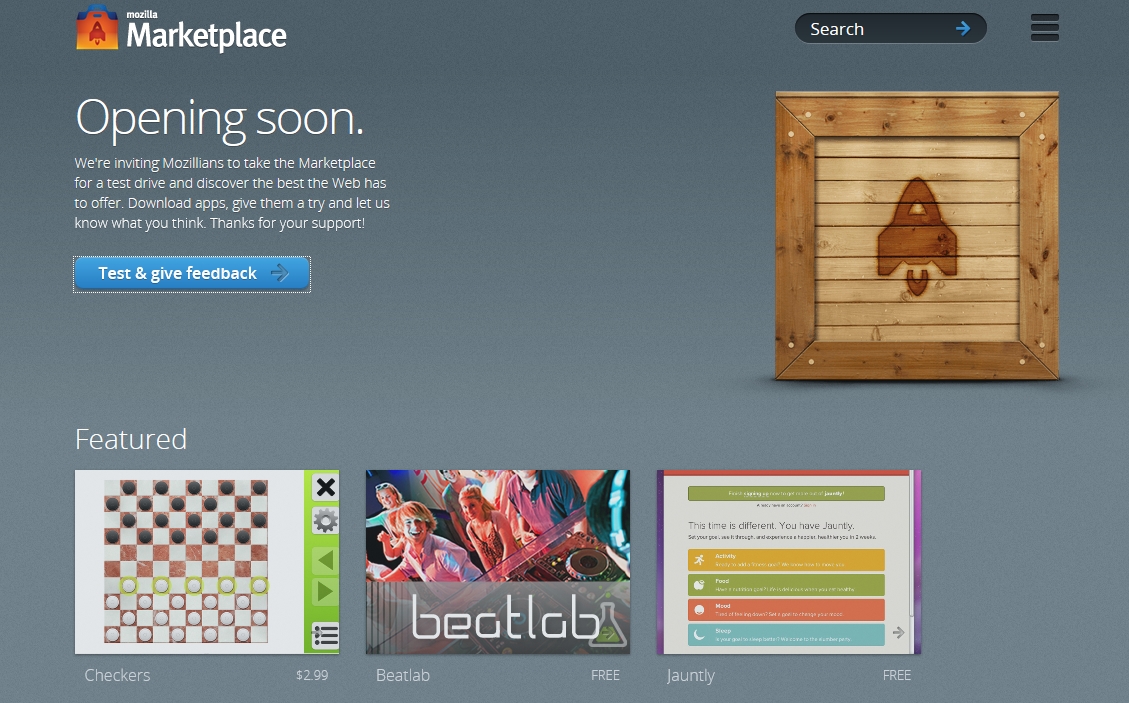Click the list icon in Checkers screenshot
Screen dimensions: 1129x703
(325, 636)
